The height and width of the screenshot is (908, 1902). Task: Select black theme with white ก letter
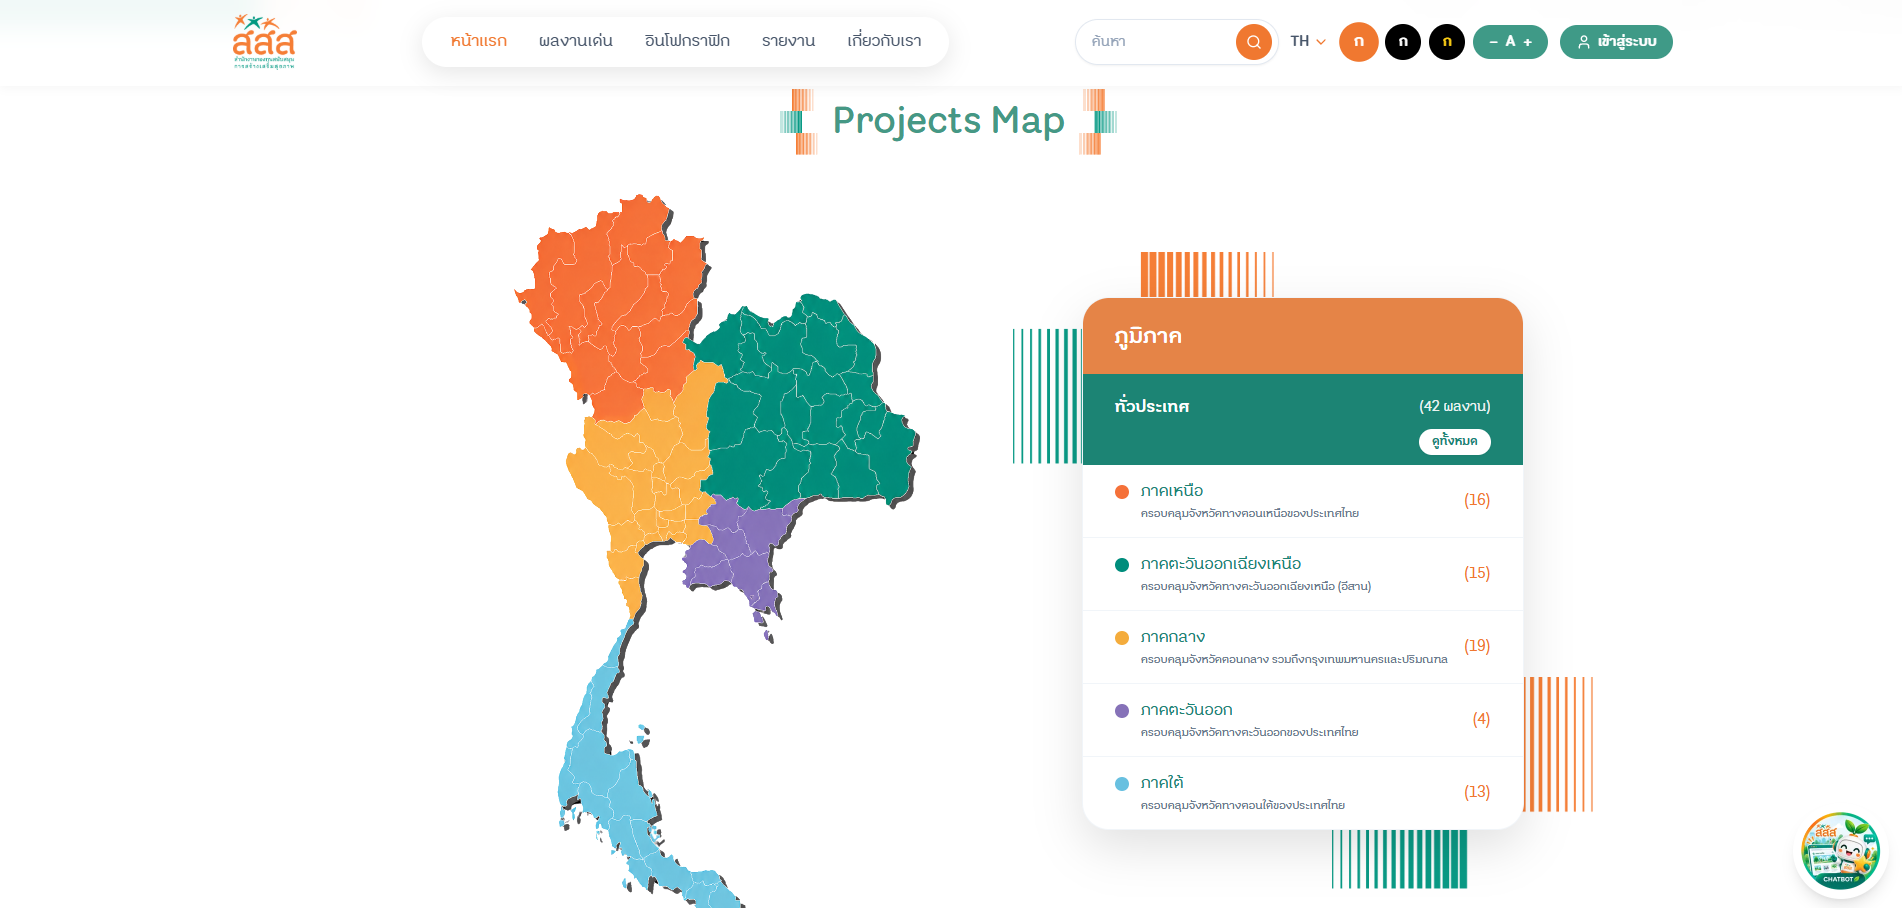(x=1402, y=42)
